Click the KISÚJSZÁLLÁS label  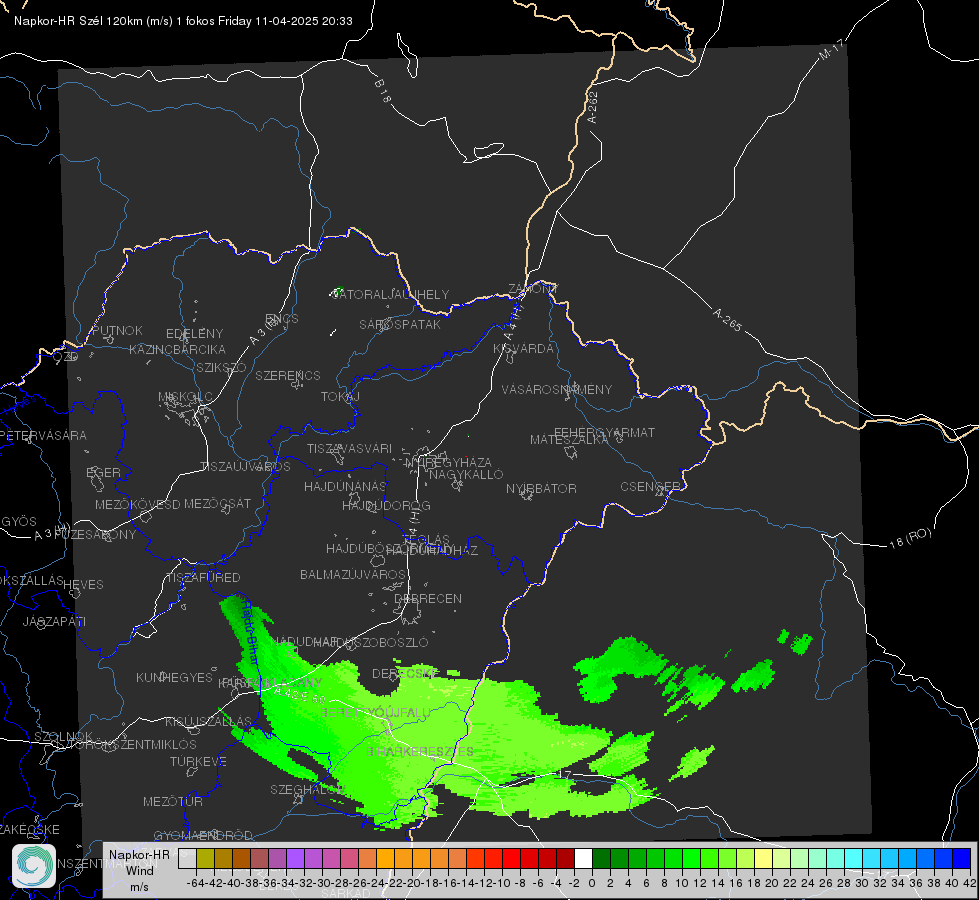(x=208, y=721)
